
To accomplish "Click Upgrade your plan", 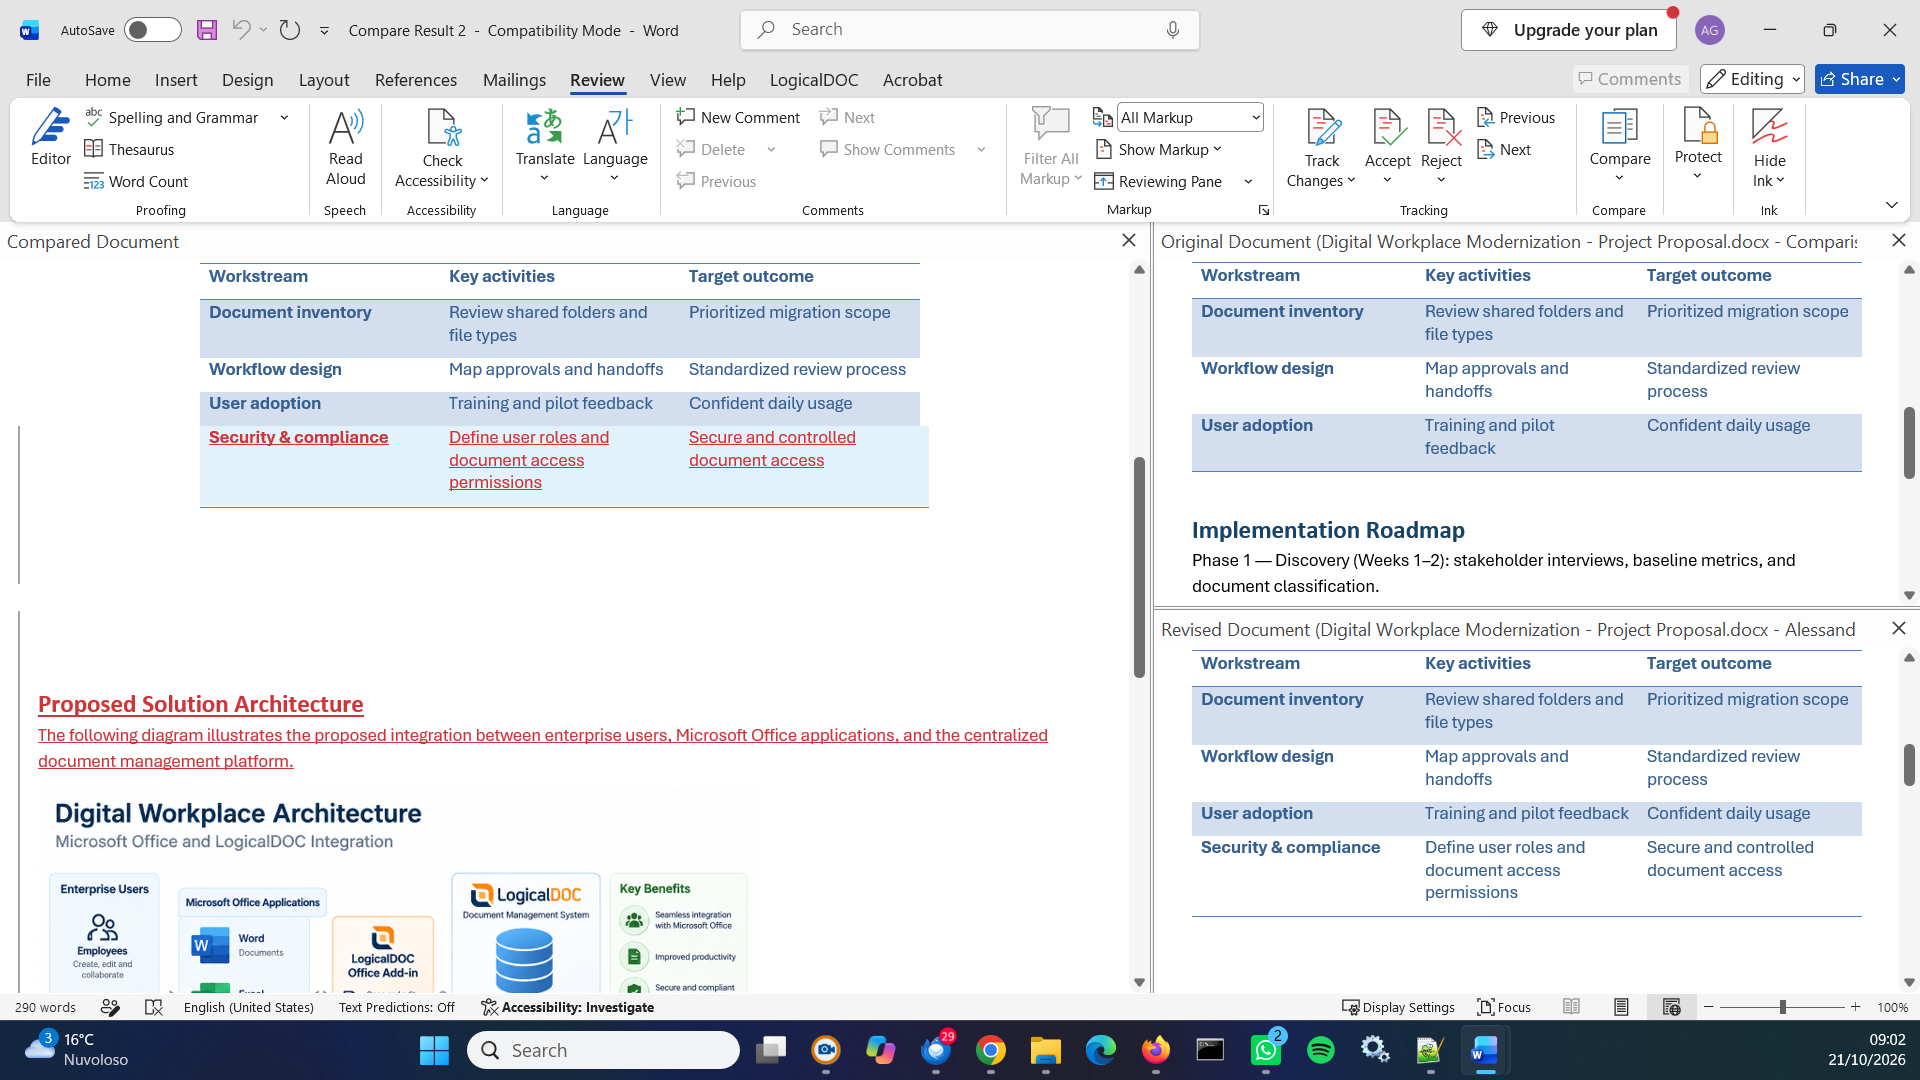I will (1568, 30).
